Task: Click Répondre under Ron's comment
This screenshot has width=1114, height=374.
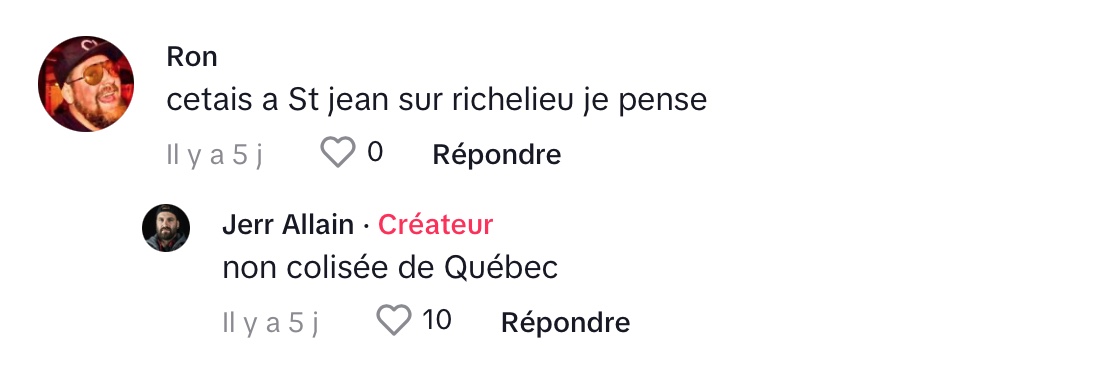Action: (x=497, y=154)
